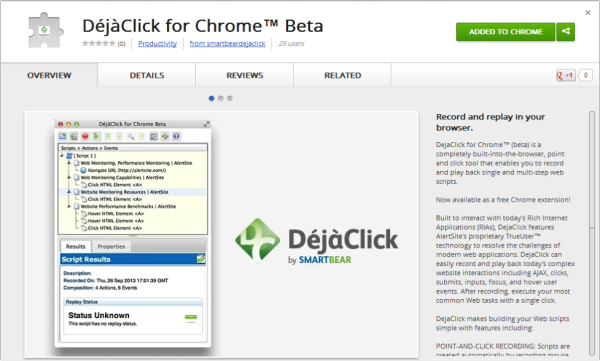Click the Recorded On date line

pos(116,281)
